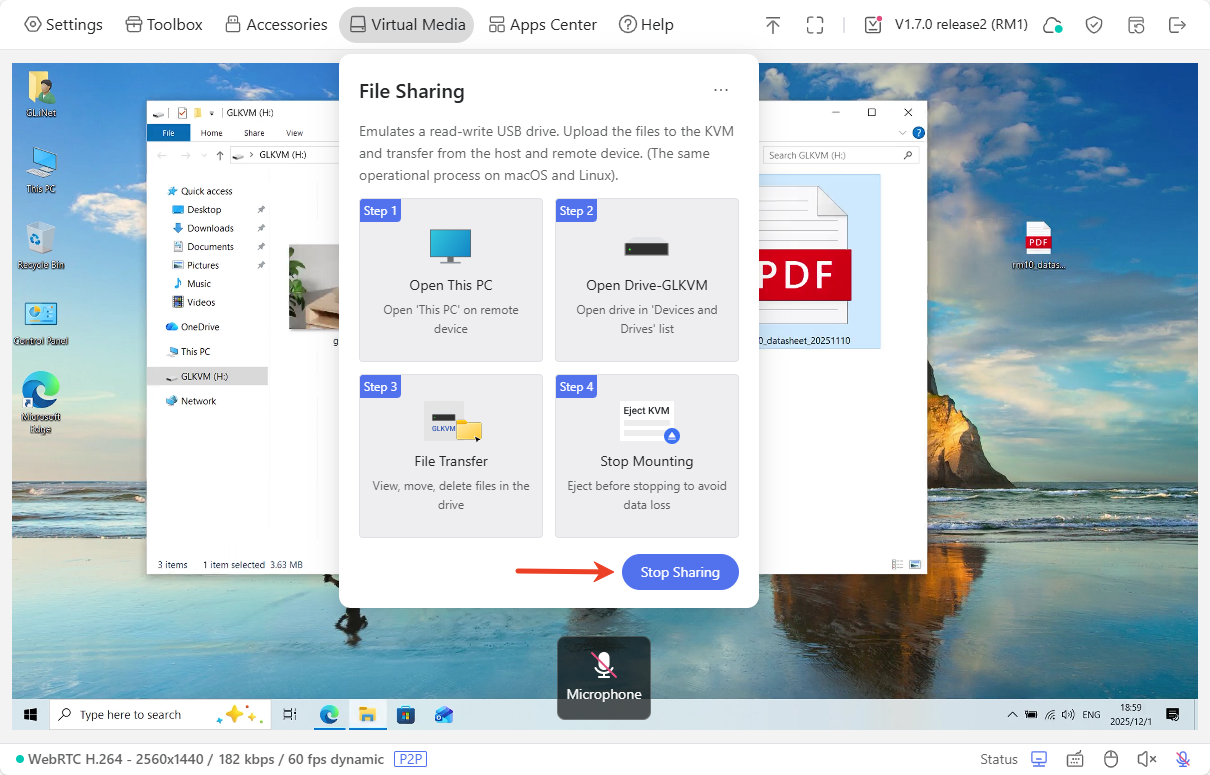The image size is (1210, 775).
Task: Click the collapse toolbar up-arrow icon
Action: pyautogui.click(x=772, y=25)
